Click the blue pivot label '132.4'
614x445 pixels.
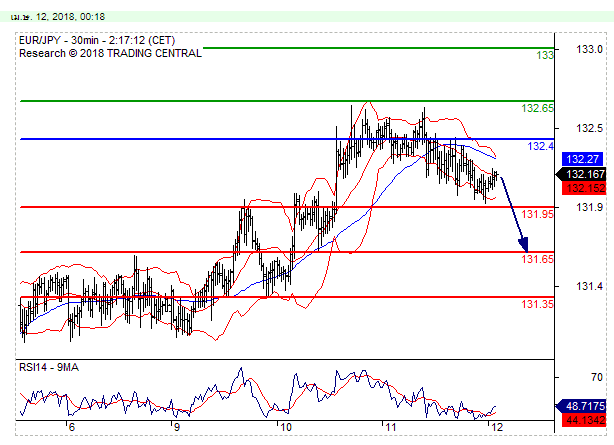coord(541,146)
